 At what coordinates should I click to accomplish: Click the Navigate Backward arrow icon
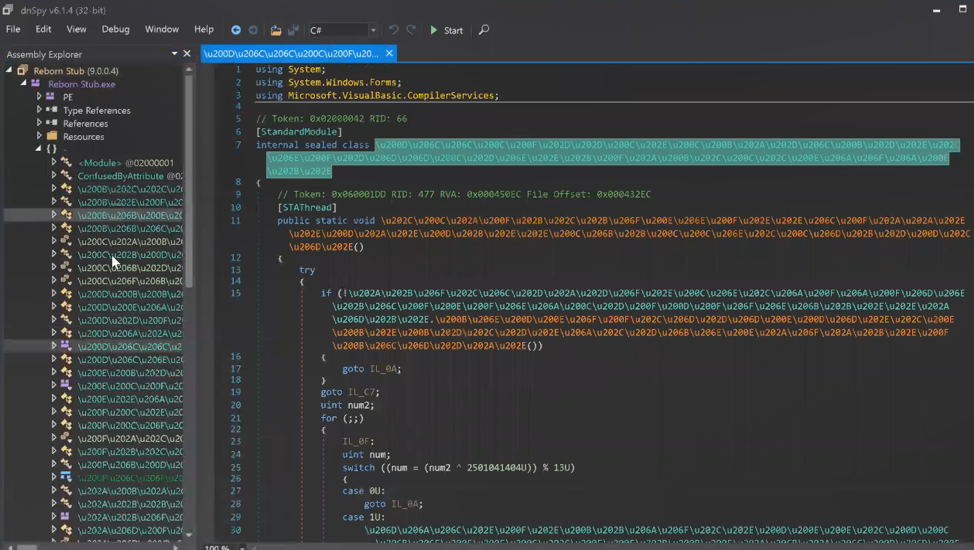point(236,30)
